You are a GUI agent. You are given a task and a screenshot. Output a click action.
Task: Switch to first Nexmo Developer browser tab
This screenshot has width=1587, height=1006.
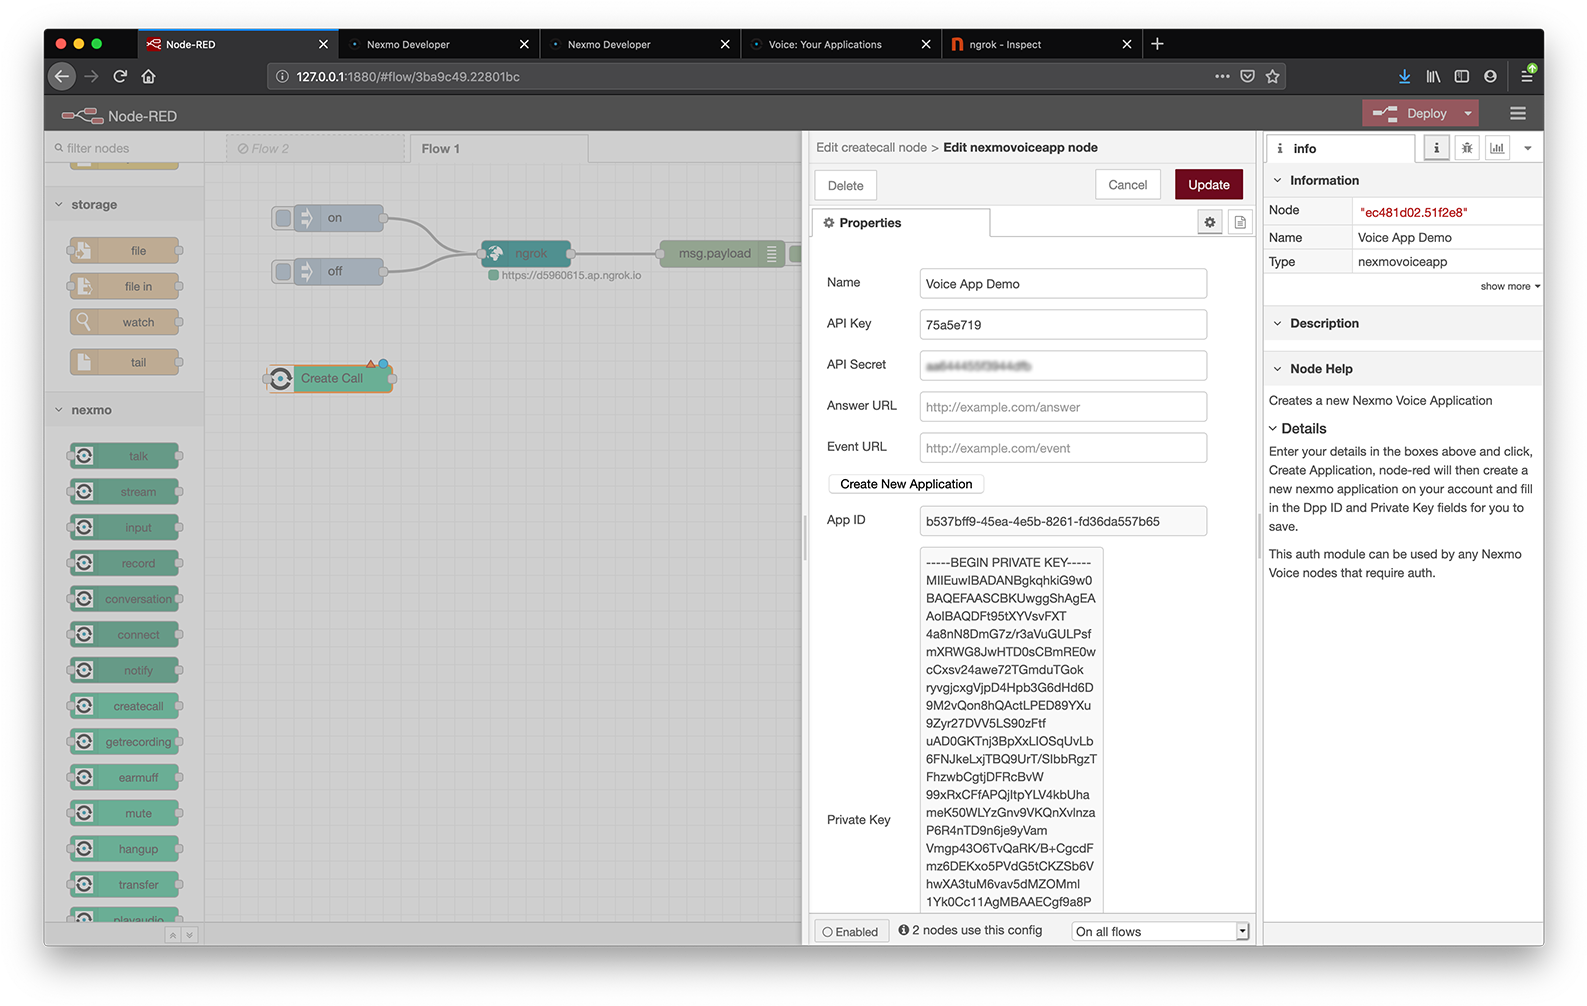(x=439, y=44)
